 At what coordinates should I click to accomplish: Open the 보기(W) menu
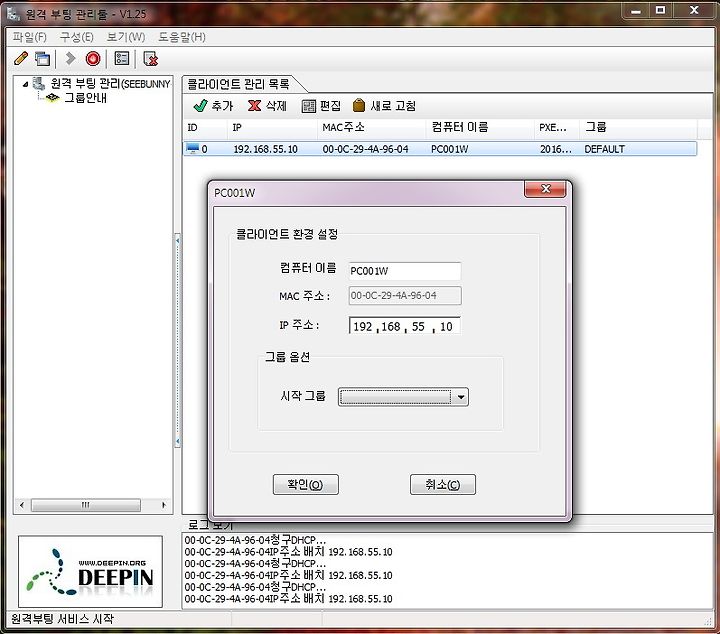coord(126,37)
